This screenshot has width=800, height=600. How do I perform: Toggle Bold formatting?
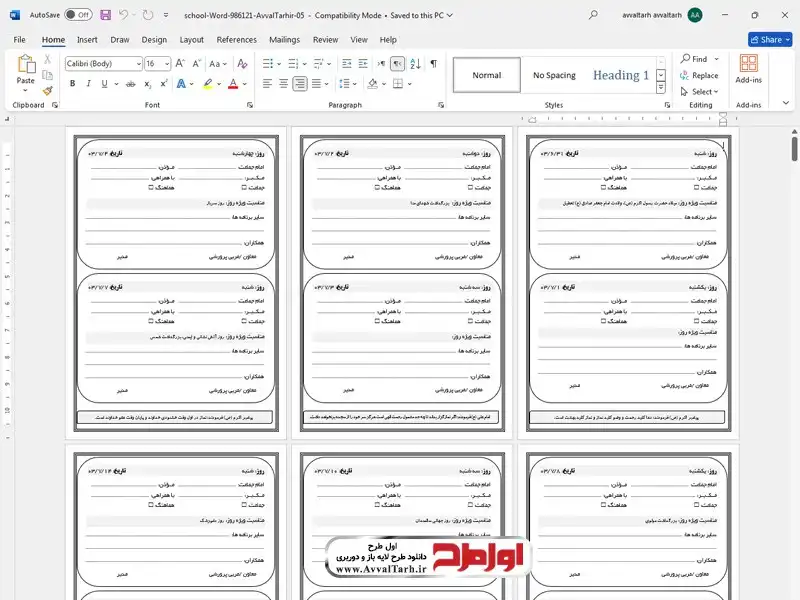pos(72,84)
